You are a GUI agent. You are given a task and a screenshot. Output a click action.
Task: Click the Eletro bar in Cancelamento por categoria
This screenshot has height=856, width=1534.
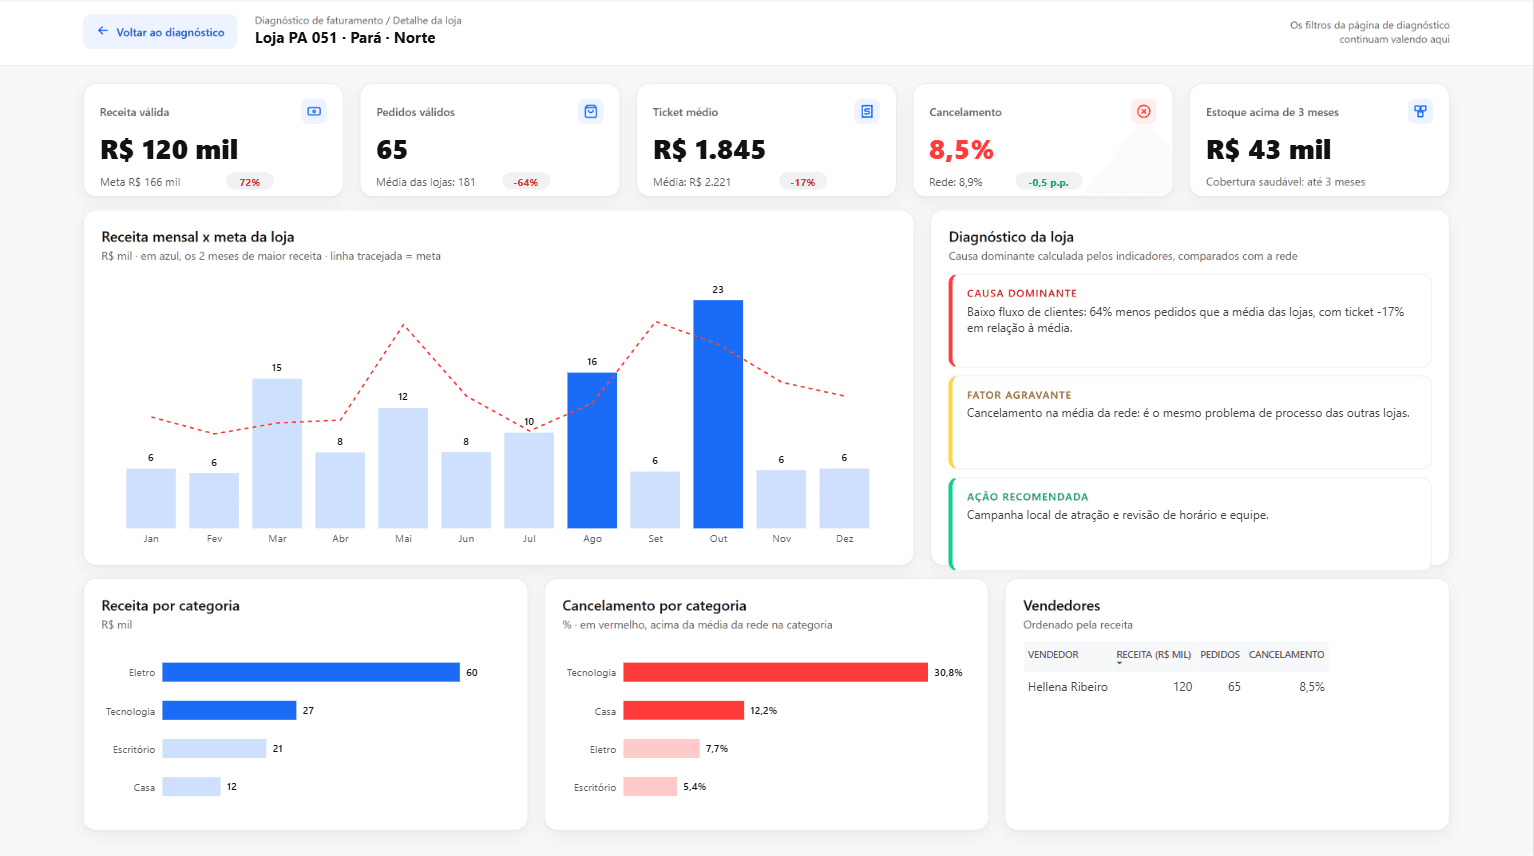tap(661, 749)
